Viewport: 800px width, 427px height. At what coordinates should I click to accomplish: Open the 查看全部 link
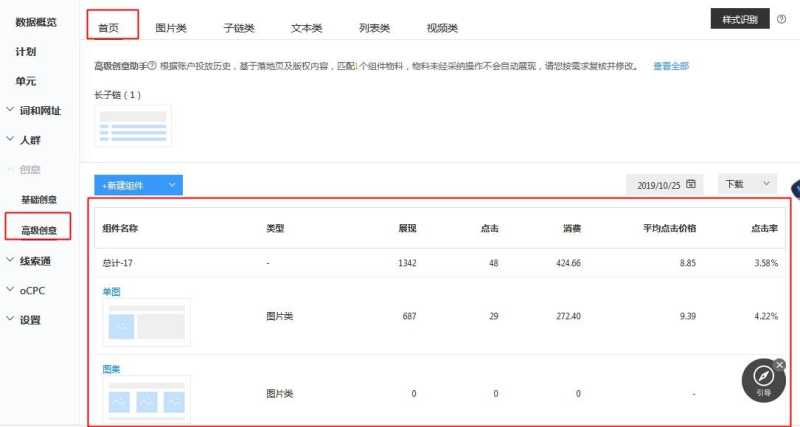671,66
